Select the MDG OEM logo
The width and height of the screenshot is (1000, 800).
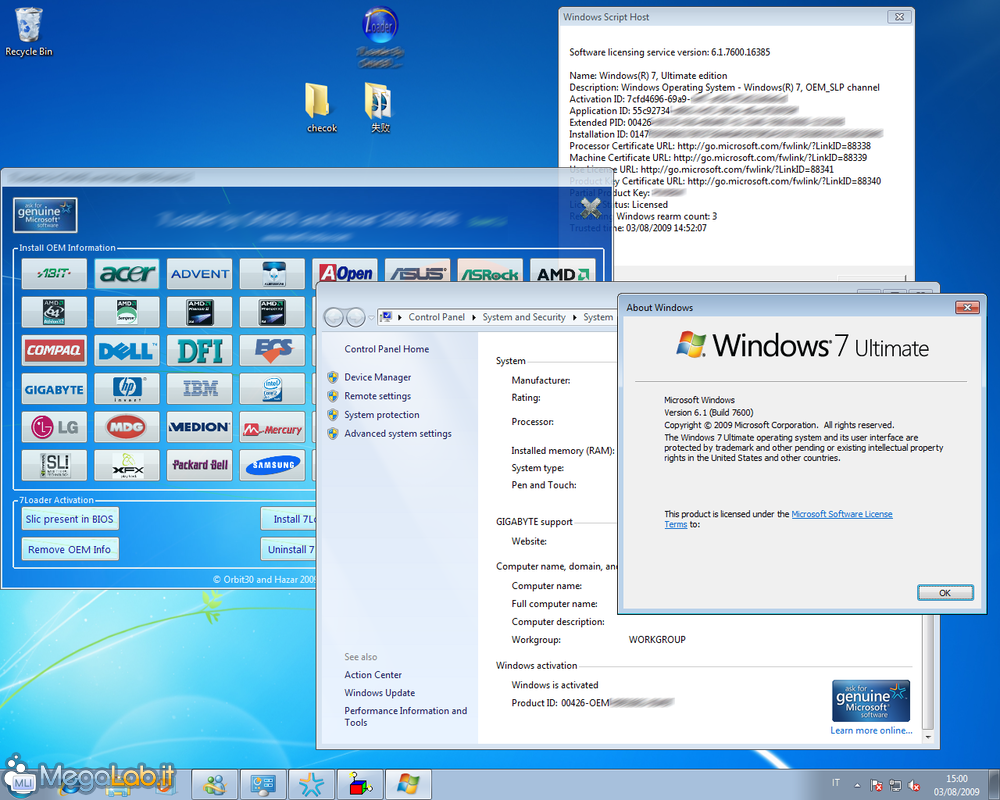tap(127, 427)
